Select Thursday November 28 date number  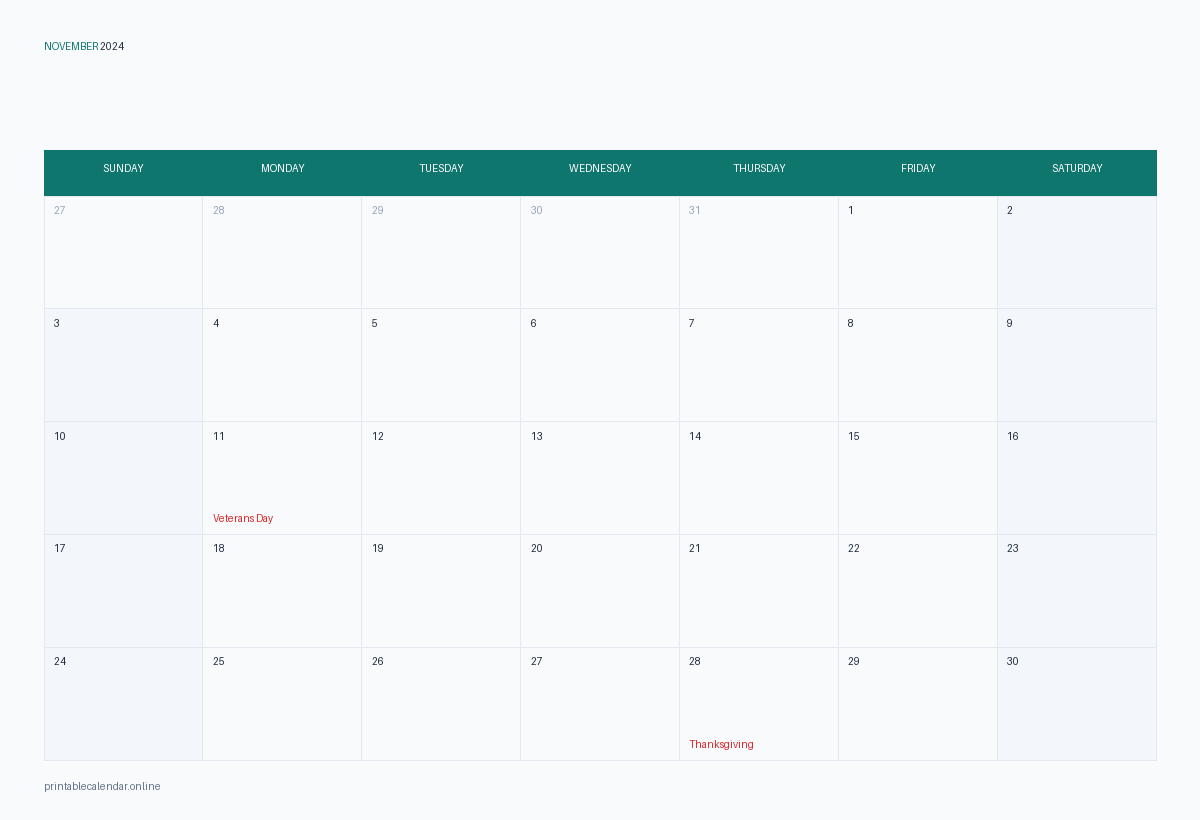[695, 662]
